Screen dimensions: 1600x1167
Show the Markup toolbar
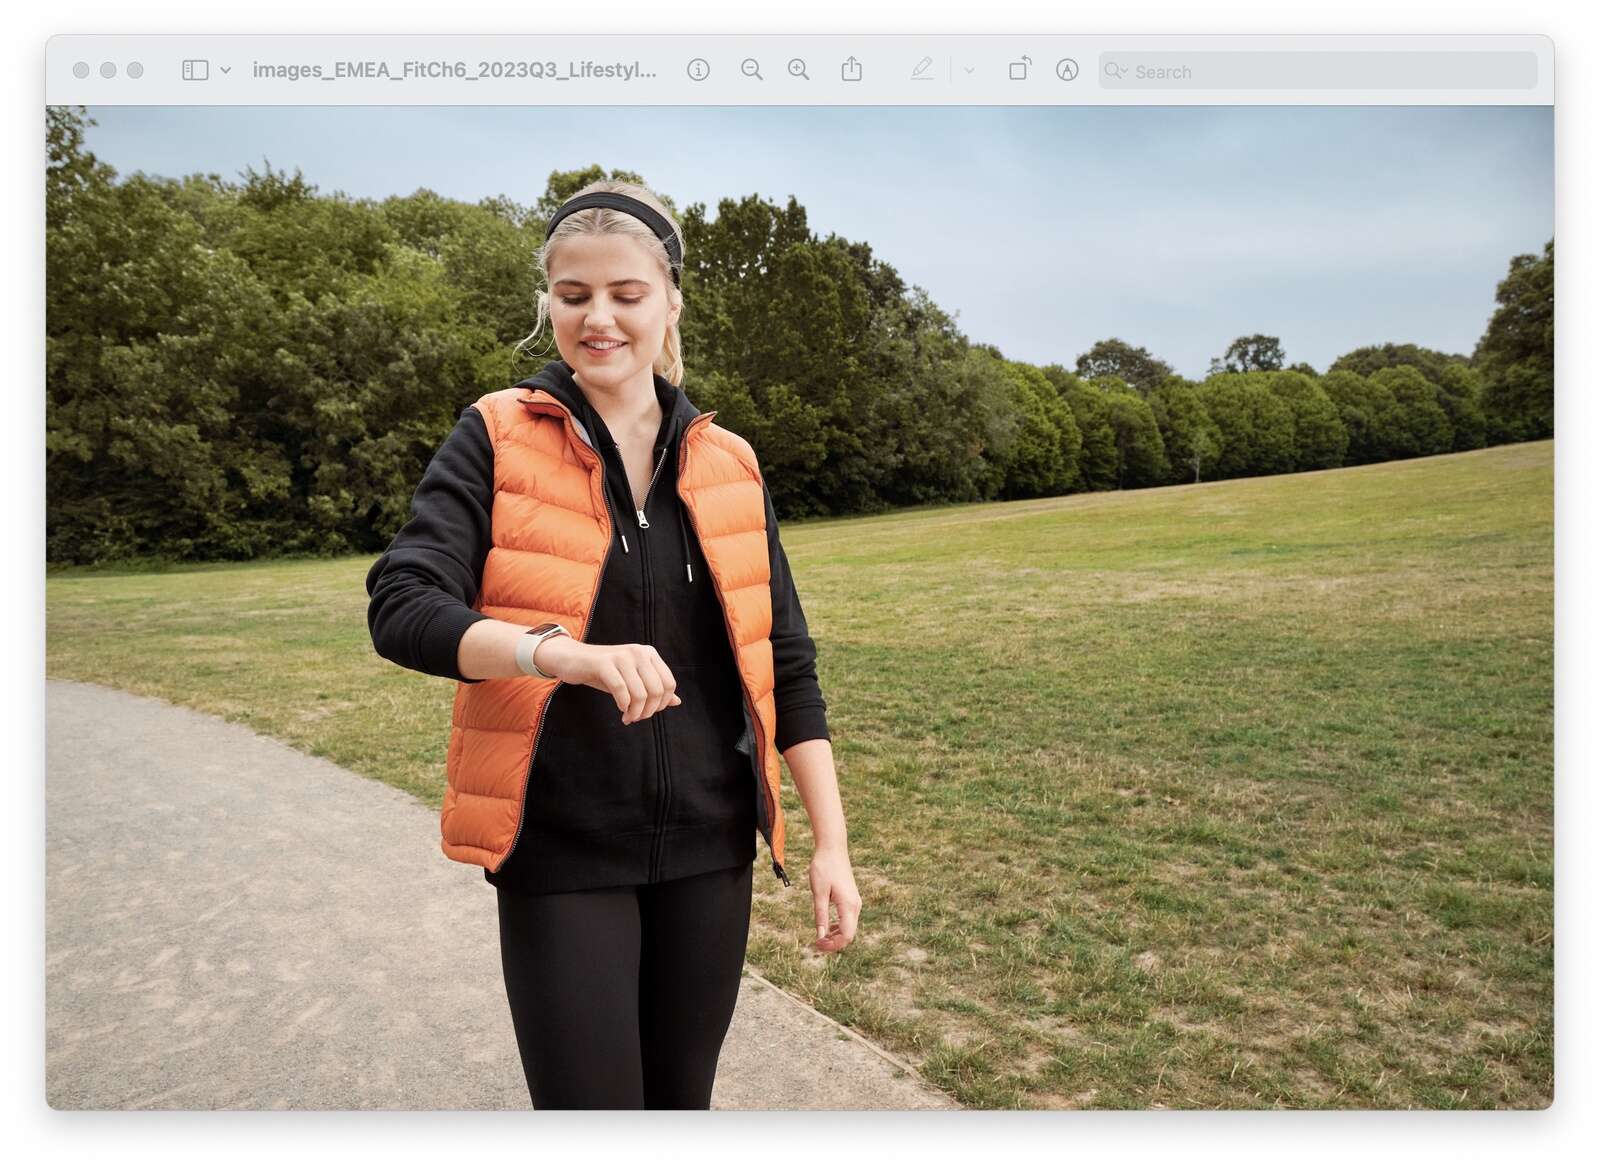point(1067,70)
